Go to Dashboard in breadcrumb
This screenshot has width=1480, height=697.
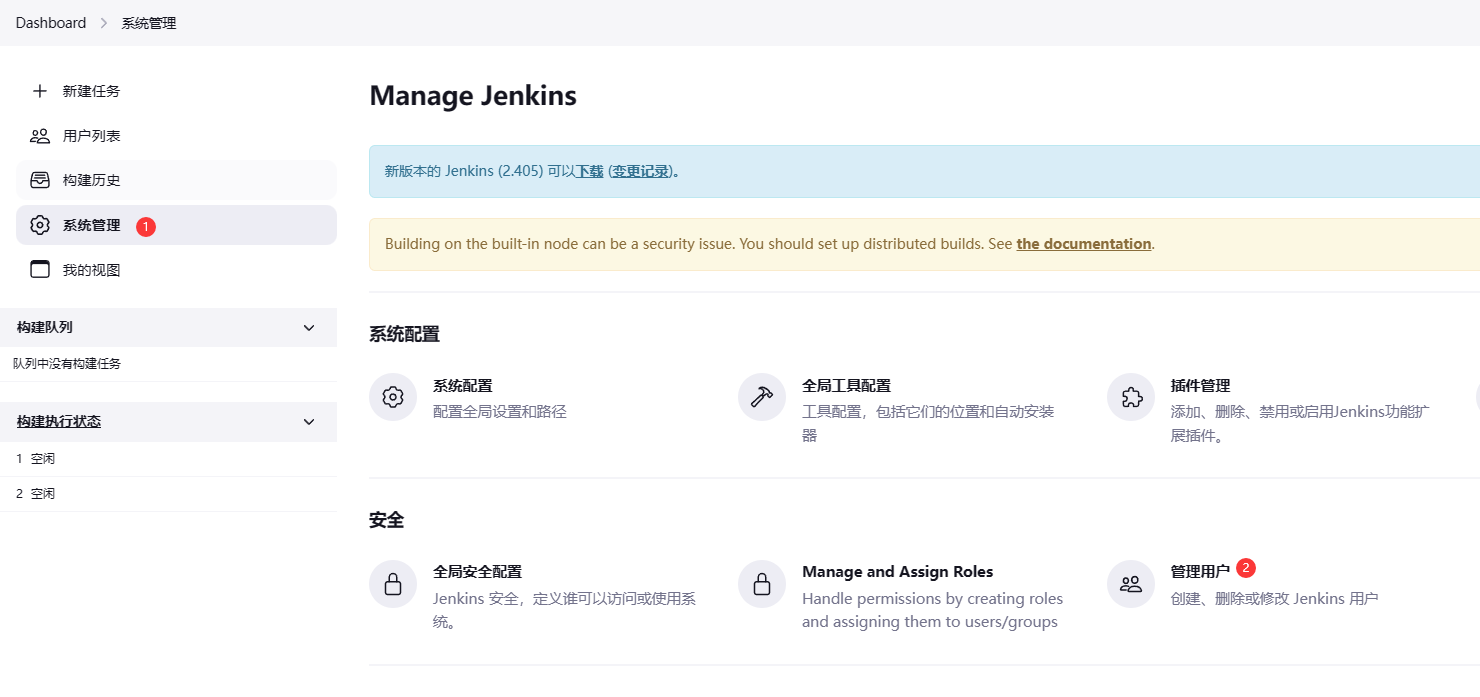tap(51, 22)
